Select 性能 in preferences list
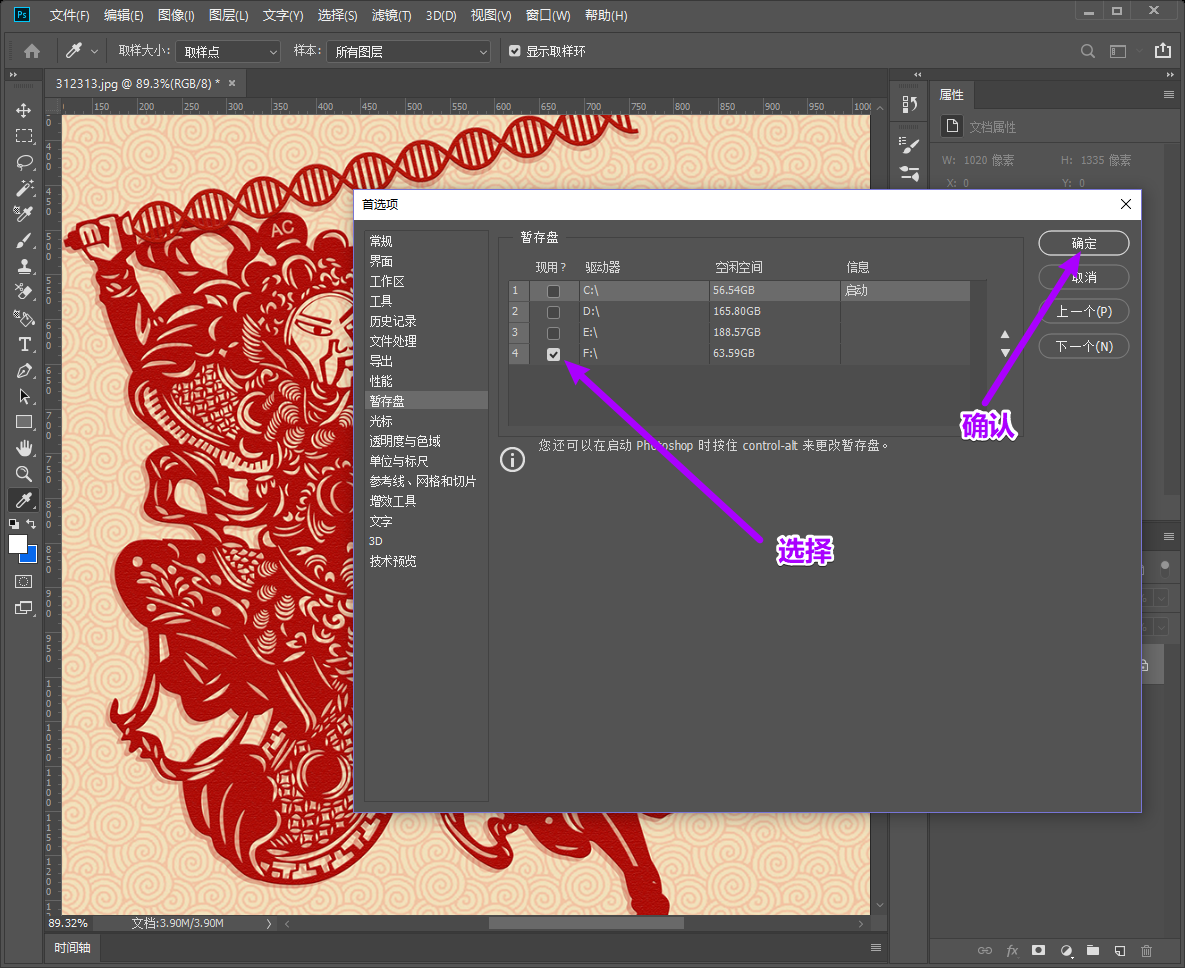Screen dimensions: 1185x968 (x=381, y=381)
